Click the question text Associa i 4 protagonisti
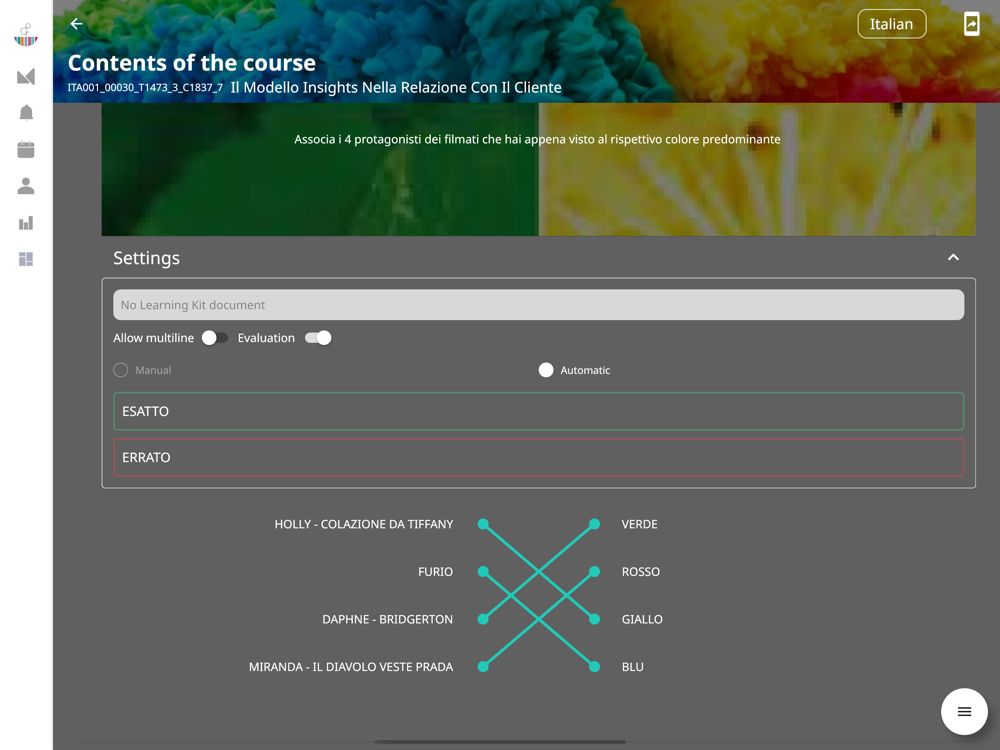Screen dimensions: 1000x750 pyautogui.click(x=537, y=139)
